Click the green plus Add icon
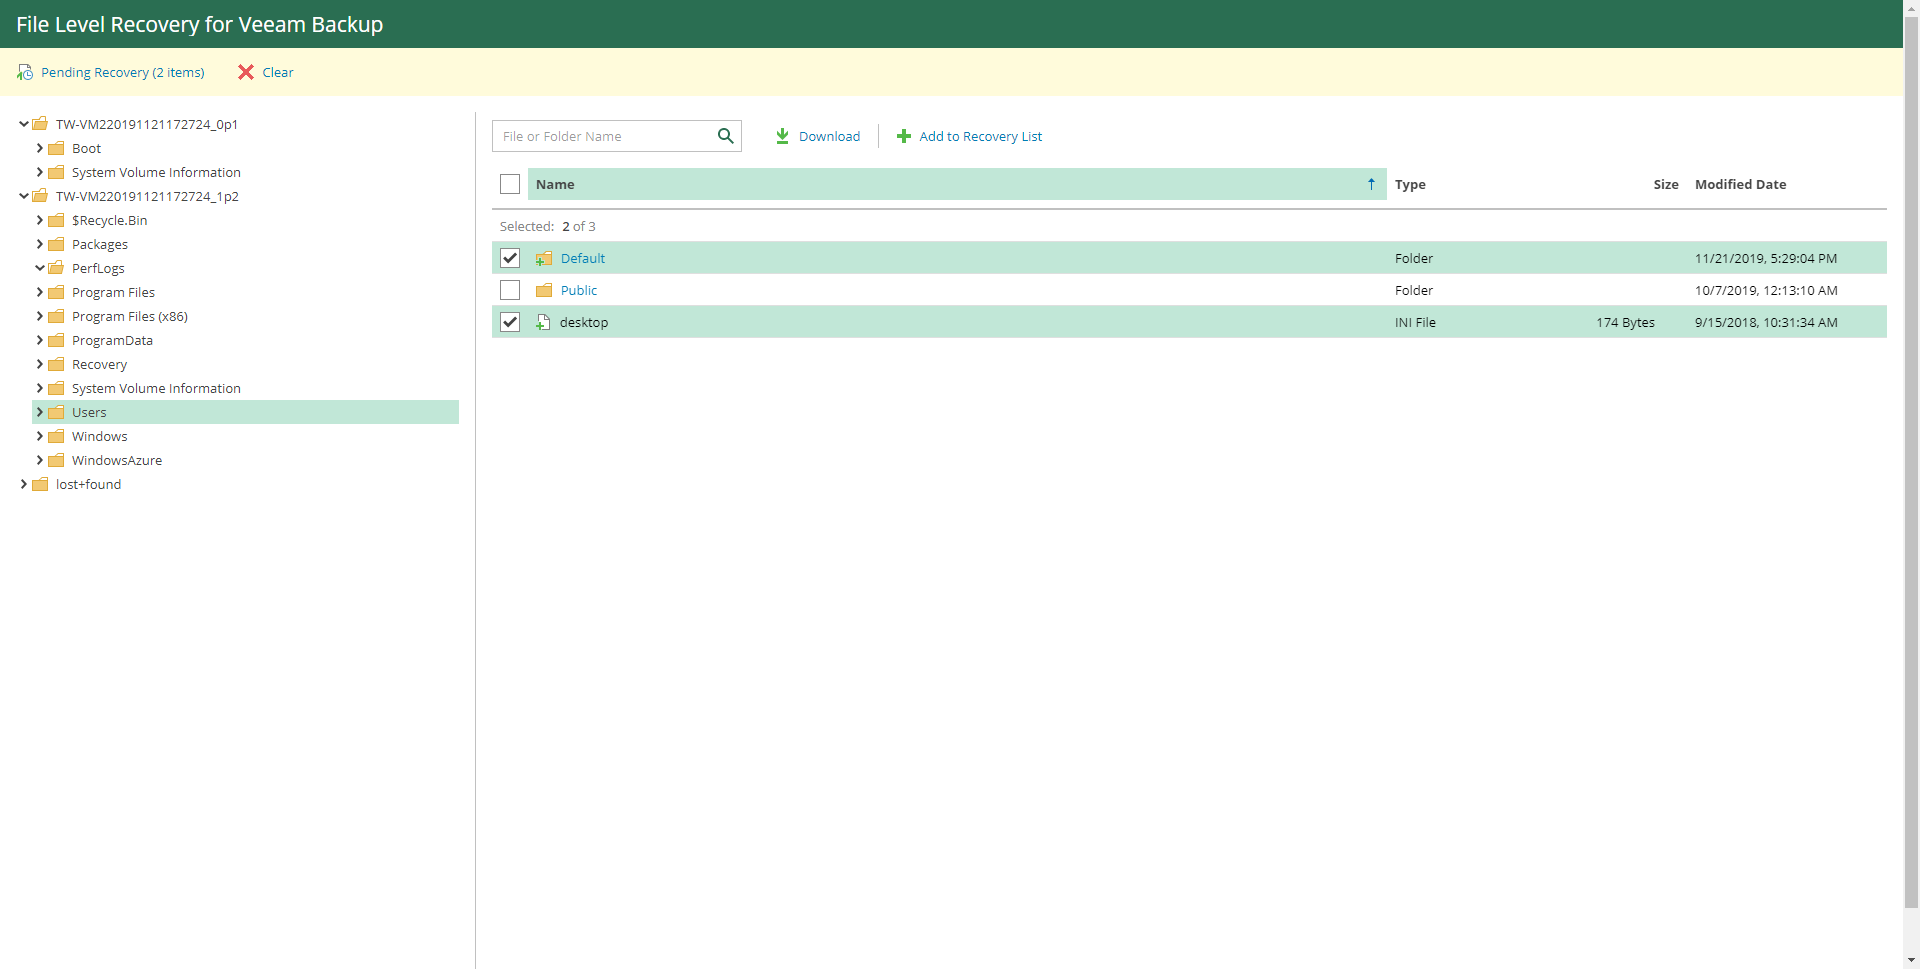The width and height of the screenshot is (1920, 969). pos(904,136)
